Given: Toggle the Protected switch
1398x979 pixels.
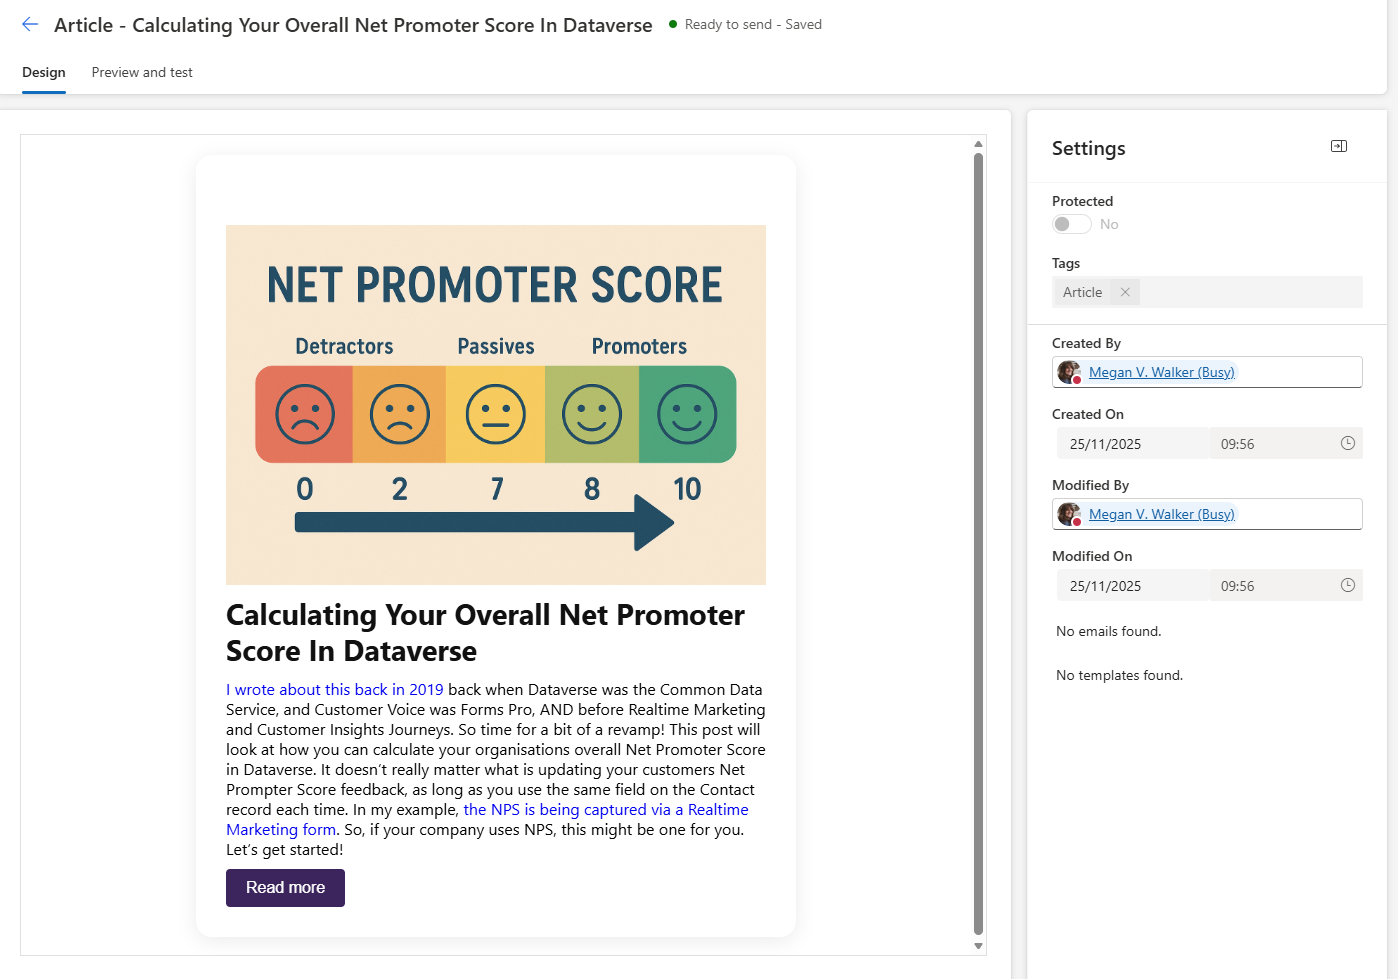Looking at the screenshot, I should [1071, 224].
